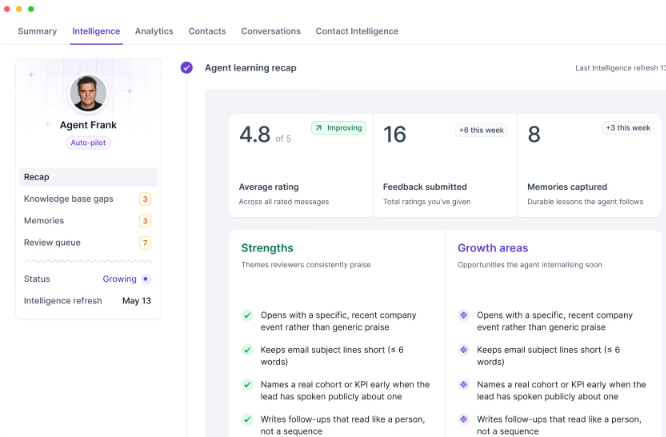The image size is (666, 437).
Task: Click purple icon for Growth 'Names a real cohort'
Action: click(463, 385)
